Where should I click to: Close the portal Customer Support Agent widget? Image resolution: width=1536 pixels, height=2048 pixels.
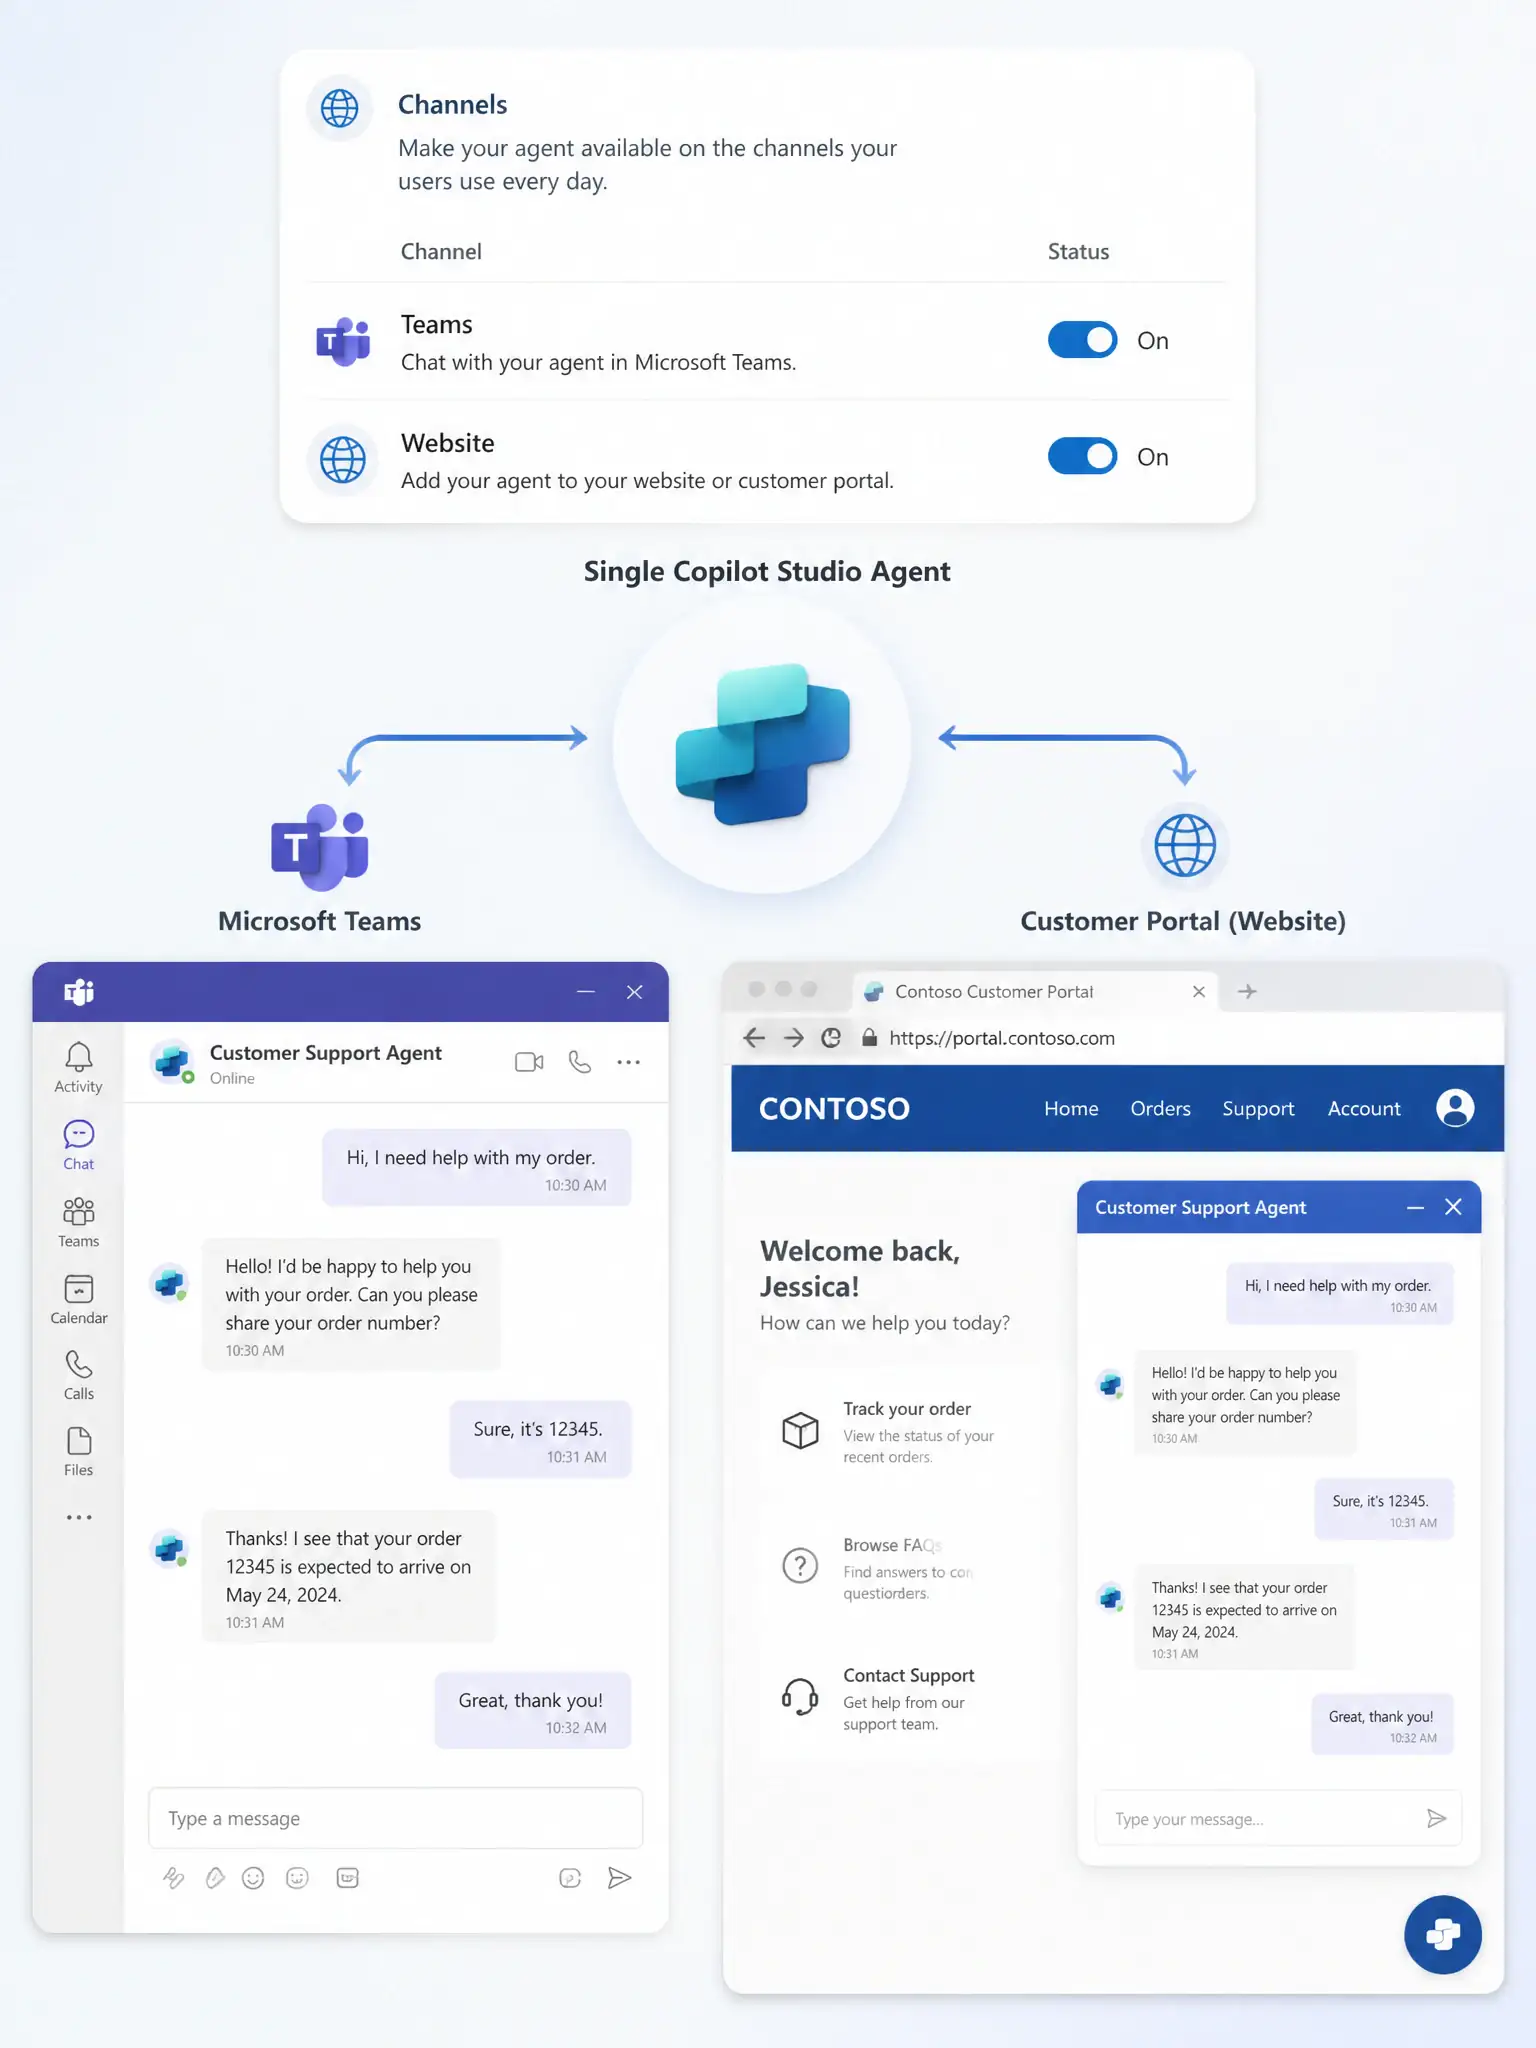coord(1453,1207)
